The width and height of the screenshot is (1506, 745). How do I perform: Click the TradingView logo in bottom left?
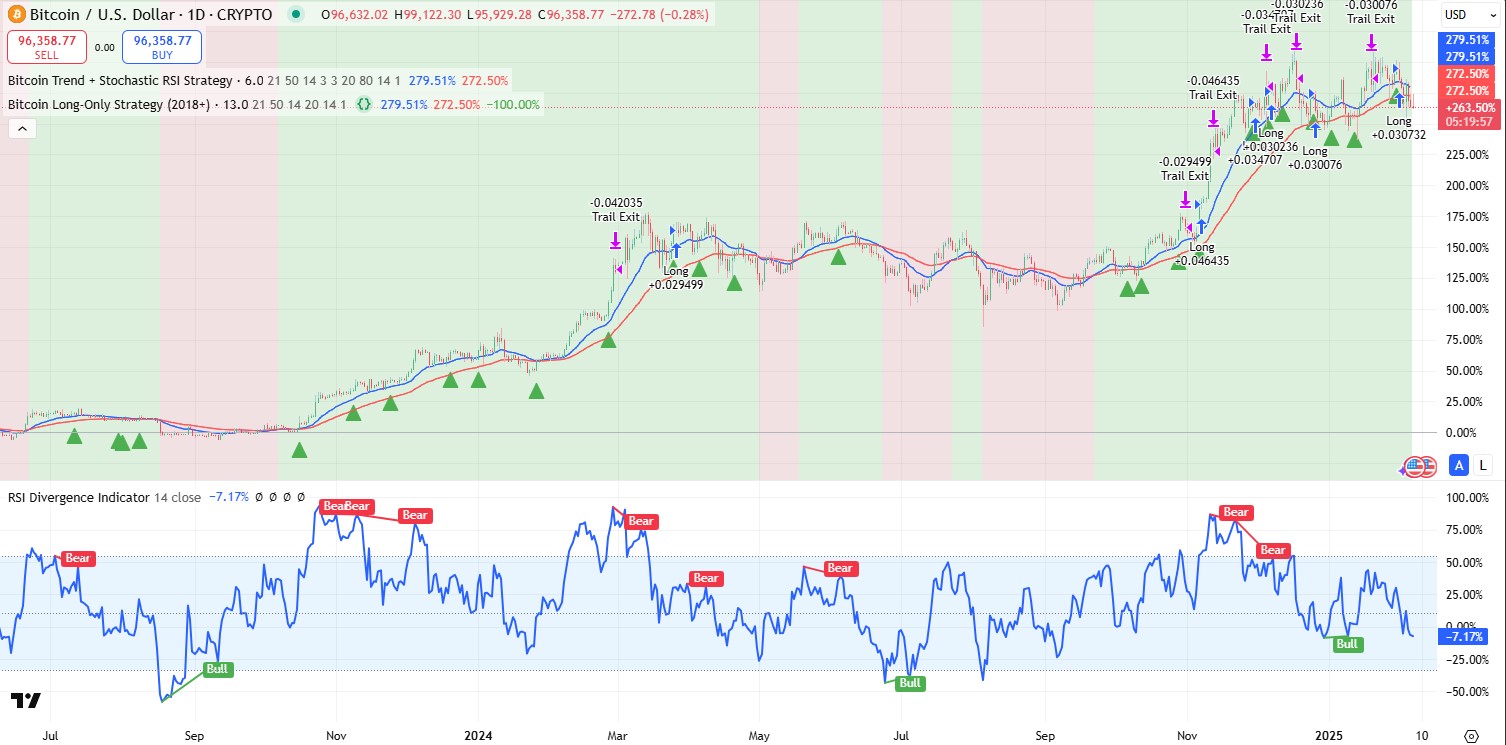[x=25, y=700]
